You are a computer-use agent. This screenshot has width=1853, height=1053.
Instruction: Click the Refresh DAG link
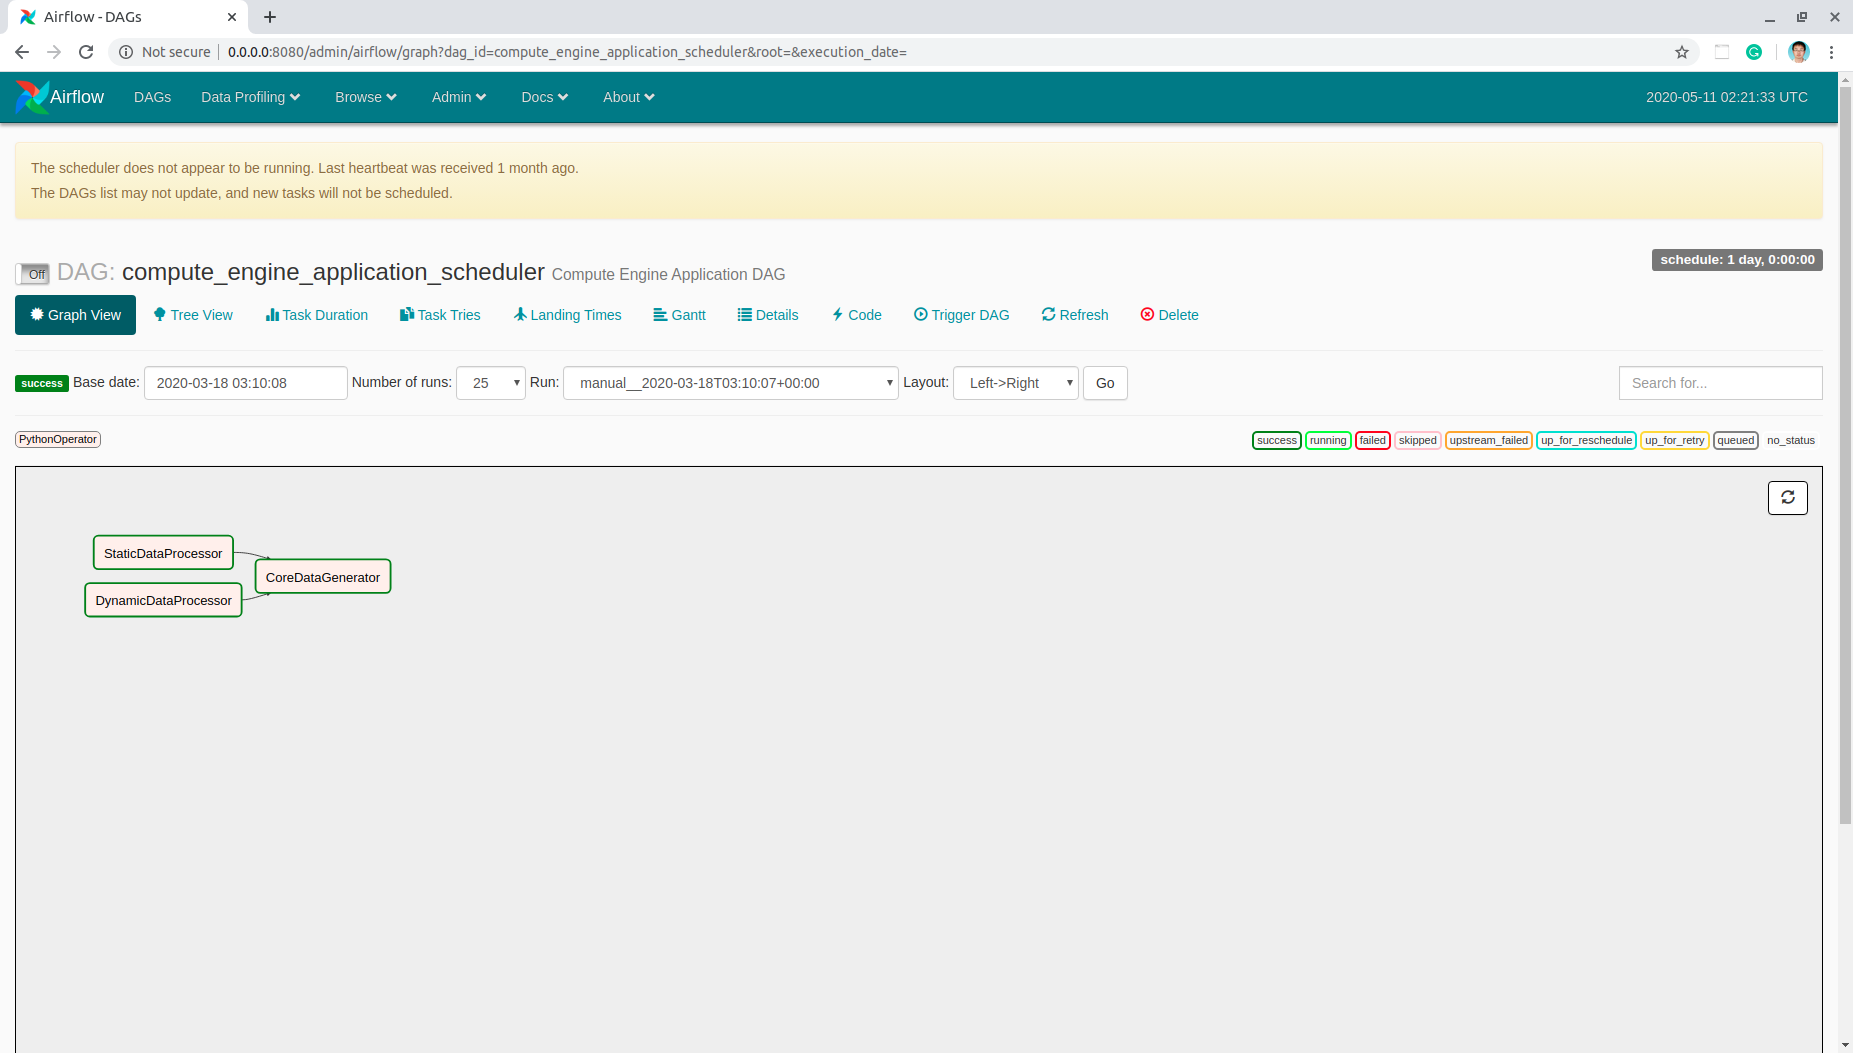coord(1075,315)
